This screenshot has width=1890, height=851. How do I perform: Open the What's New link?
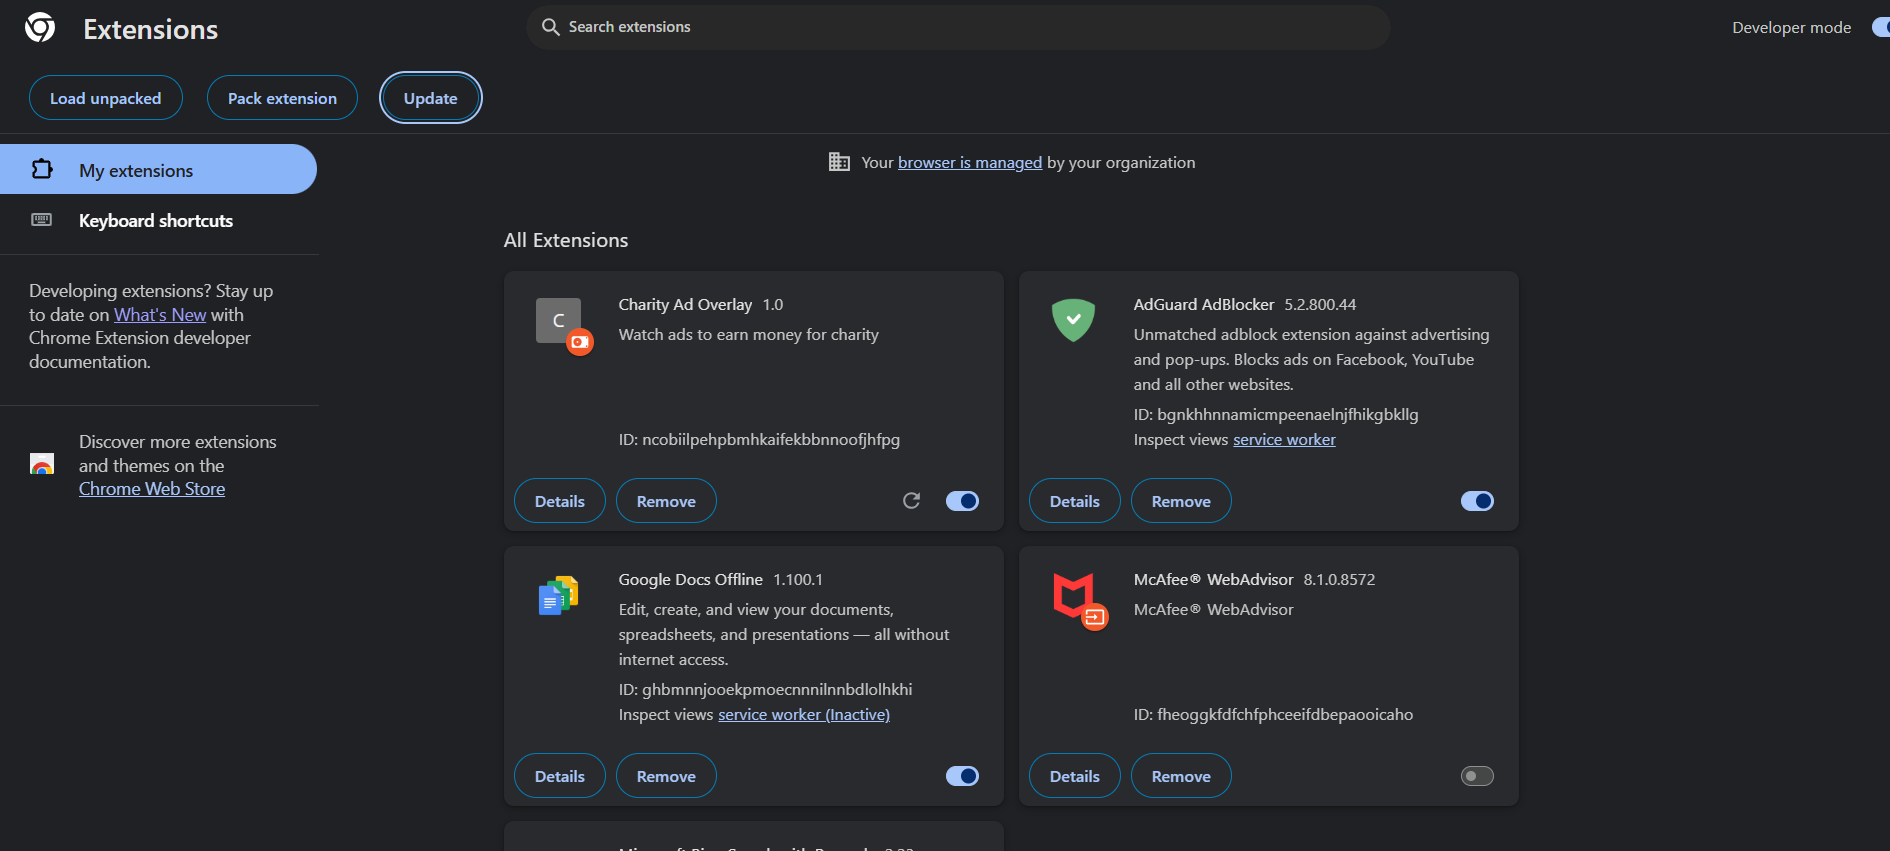click(x=160, y=314)
